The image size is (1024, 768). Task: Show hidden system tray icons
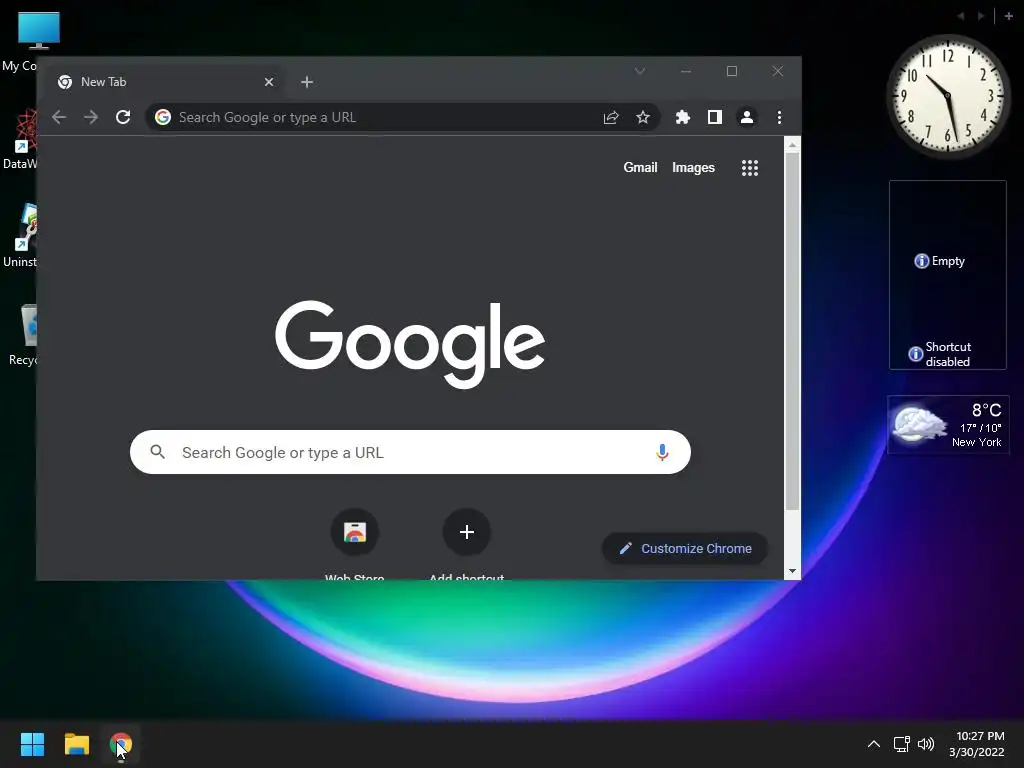click(874, 744)
